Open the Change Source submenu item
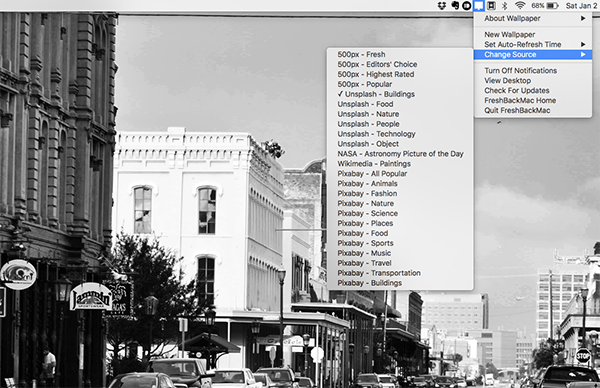The height and width of the screenshot is (388, 600). [x=533, y=54]
